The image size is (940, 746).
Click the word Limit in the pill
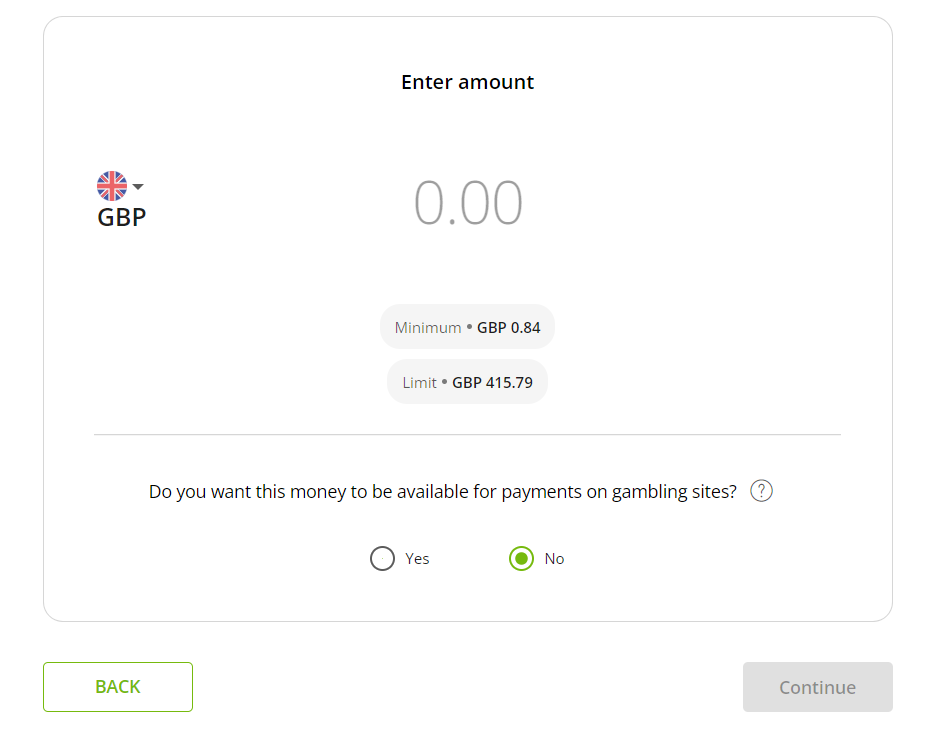tap(420, 383)
